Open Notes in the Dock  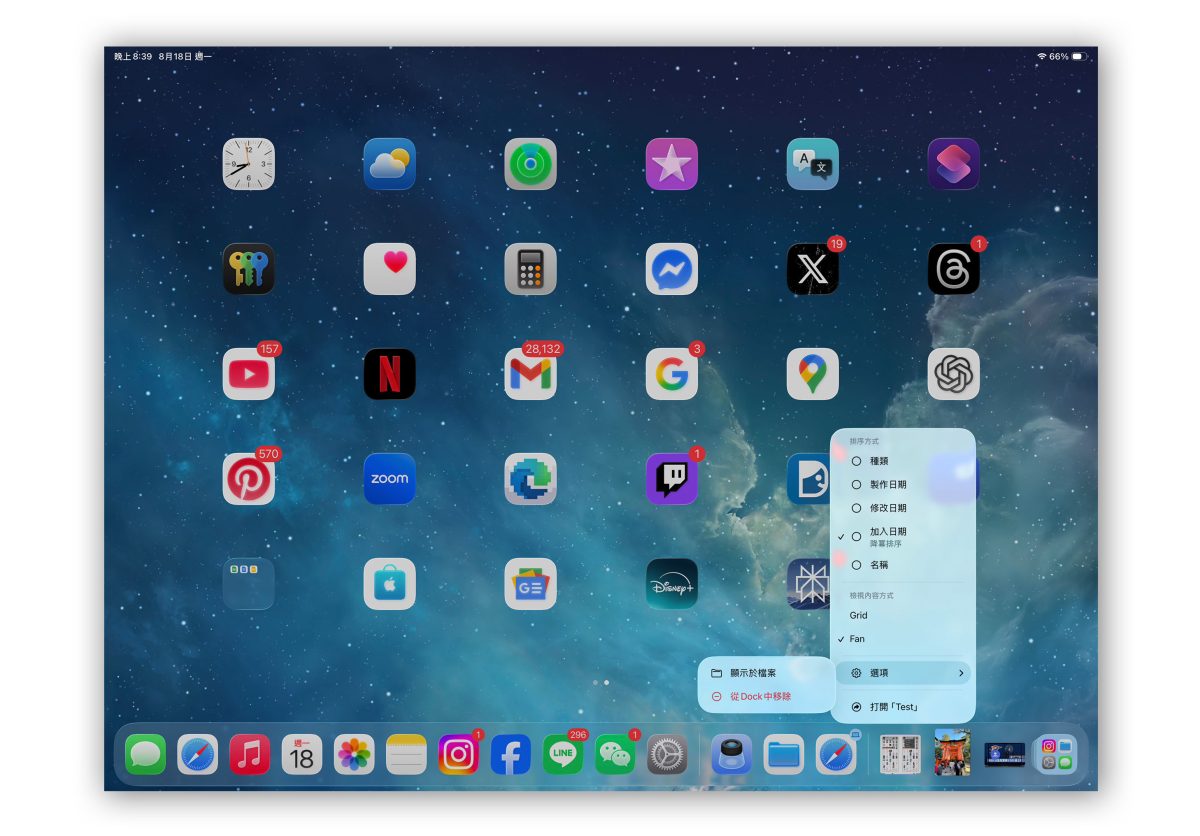point(406,755)
